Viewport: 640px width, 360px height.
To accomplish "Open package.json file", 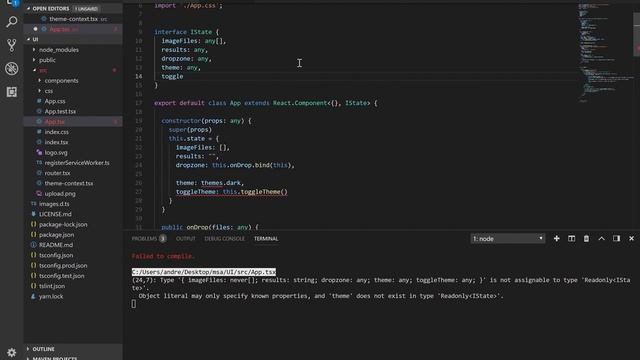I will click(x=56, y=235).
